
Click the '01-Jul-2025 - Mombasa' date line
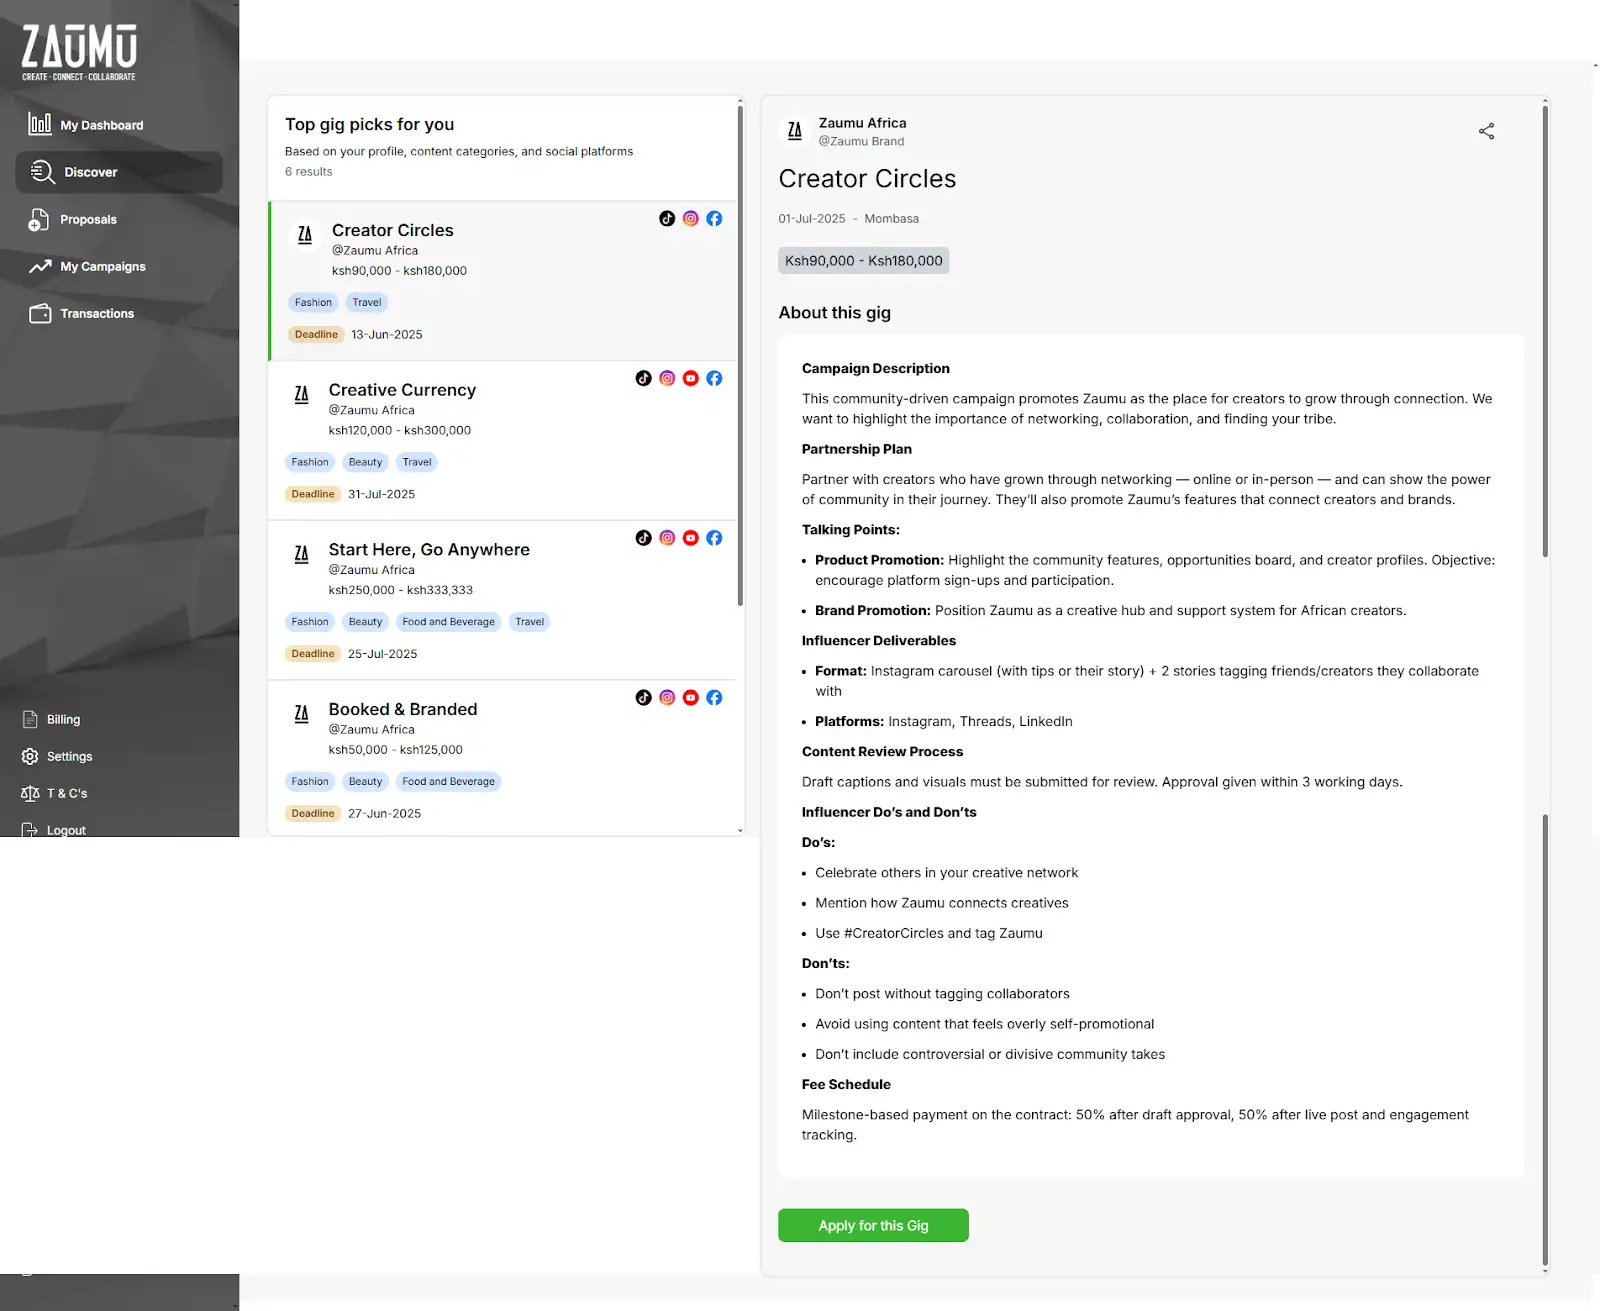(x=848, y=218)
